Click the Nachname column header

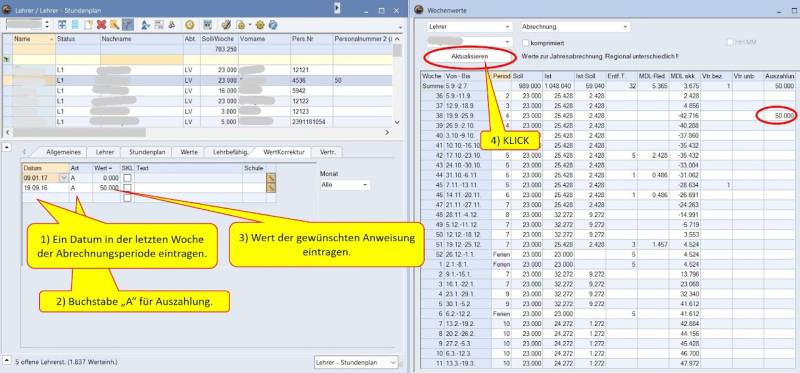pos(141,39)
